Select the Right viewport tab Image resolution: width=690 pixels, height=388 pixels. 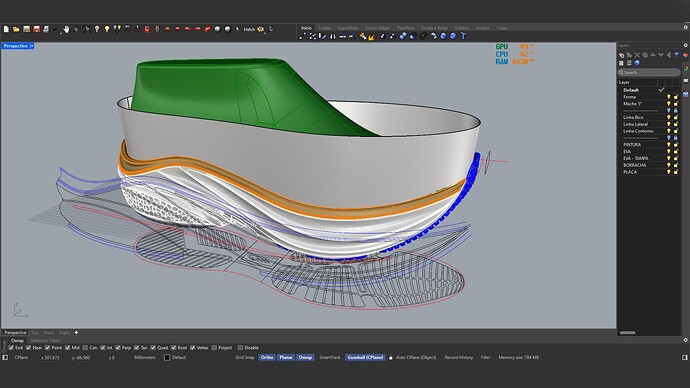(x=64, y=333)
